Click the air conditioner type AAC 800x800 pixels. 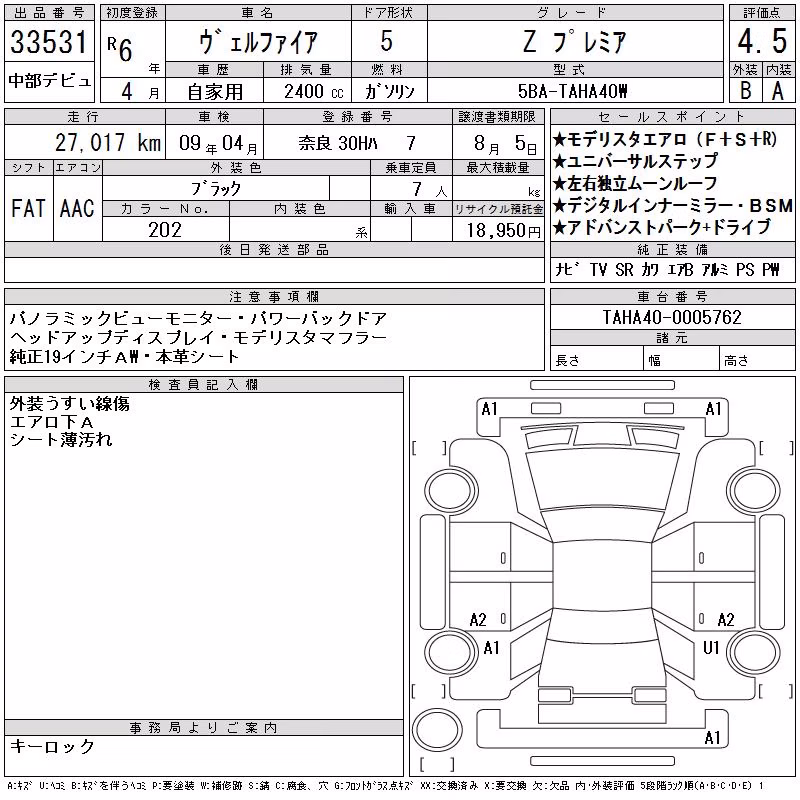tap(77, 208)
